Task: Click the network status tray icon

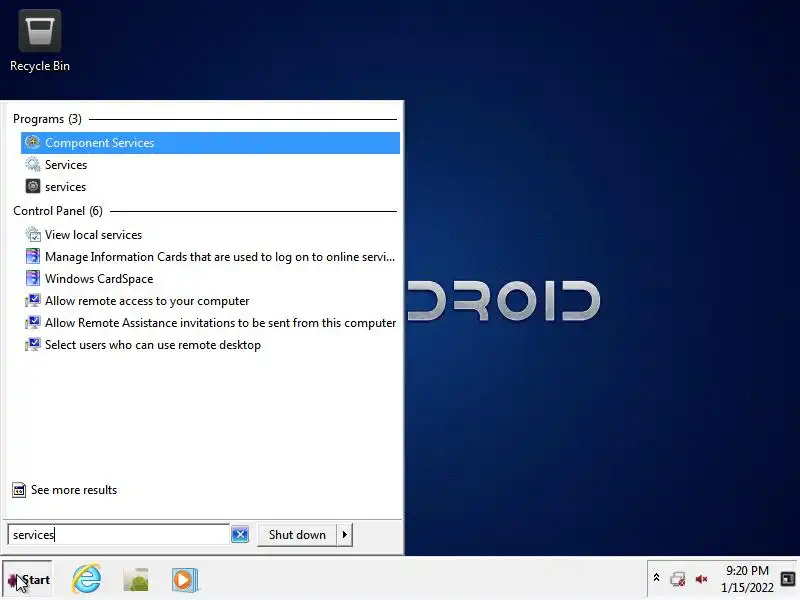Action: point(678,579)
